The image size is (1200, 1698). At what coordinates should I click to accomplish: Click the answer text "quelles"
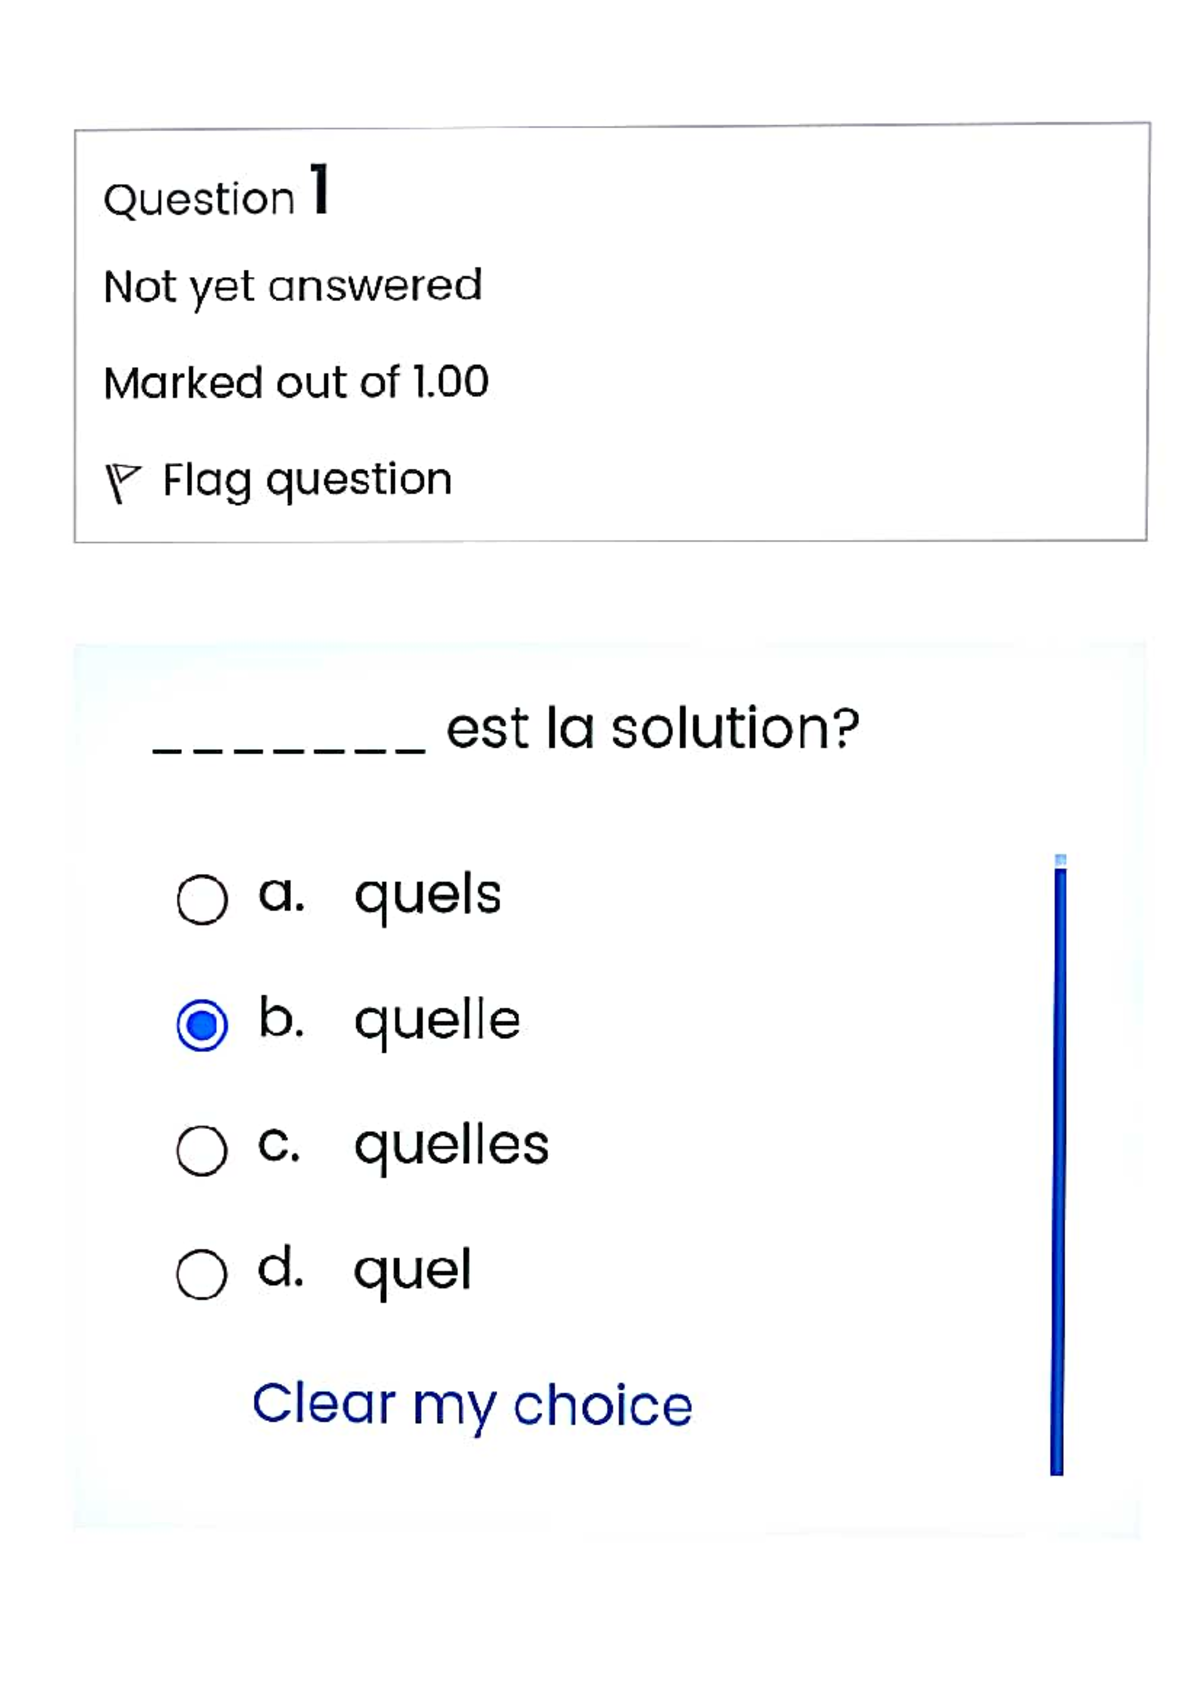click(451, 1145)
